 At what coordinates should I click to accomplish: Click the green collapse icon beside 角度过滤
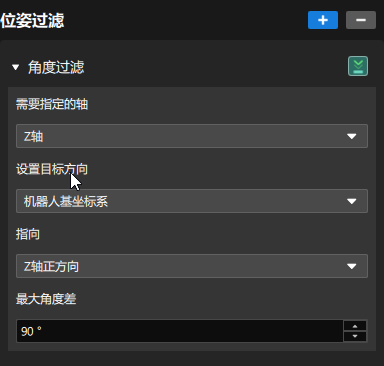[x=358, y=66]
